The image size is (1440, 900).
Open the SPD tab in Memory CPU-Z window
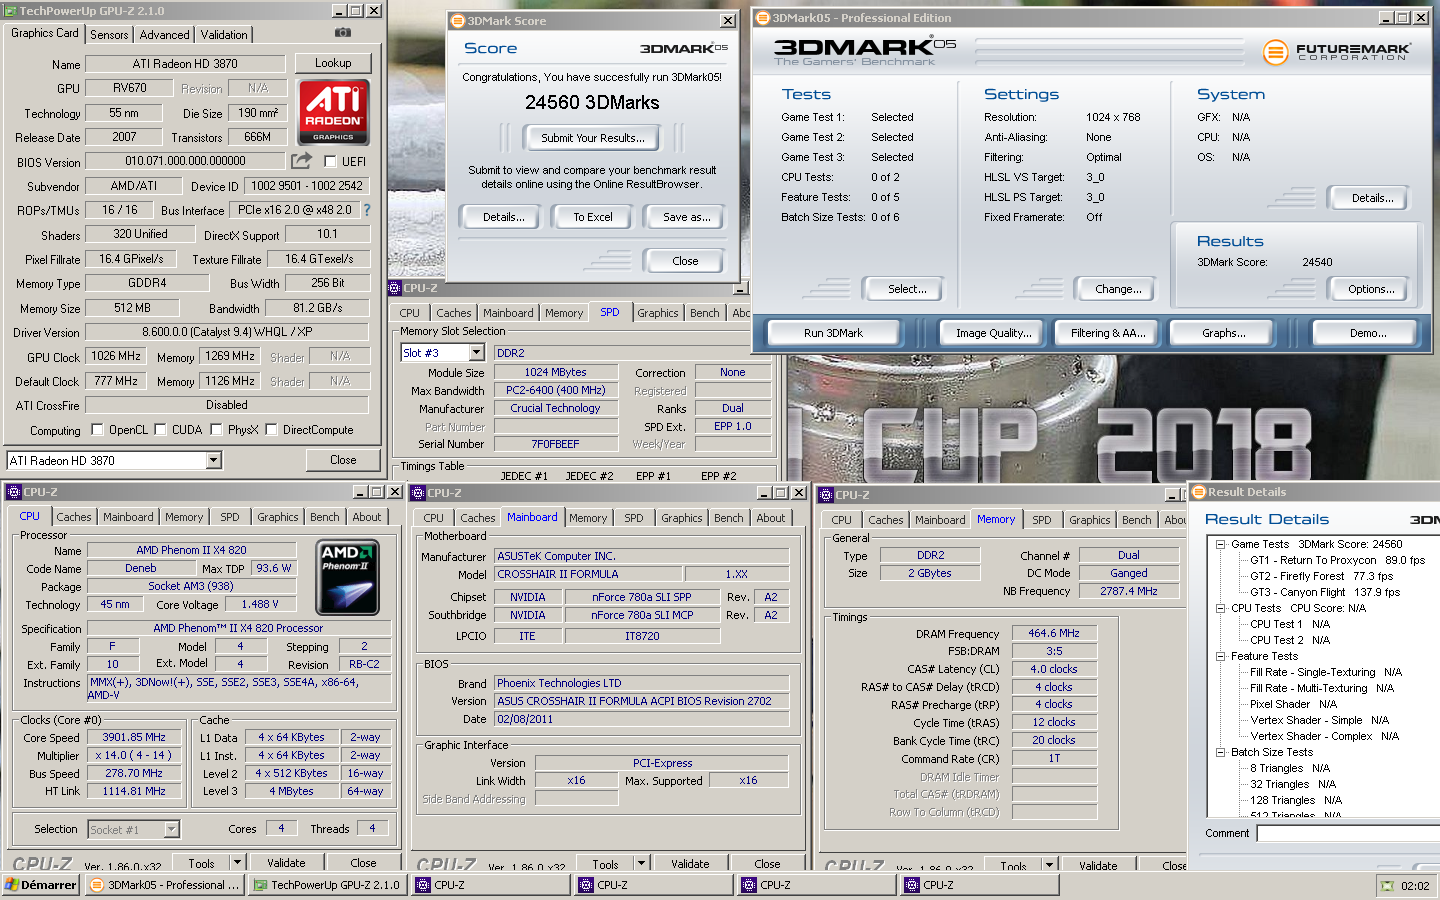[1042, 520]
